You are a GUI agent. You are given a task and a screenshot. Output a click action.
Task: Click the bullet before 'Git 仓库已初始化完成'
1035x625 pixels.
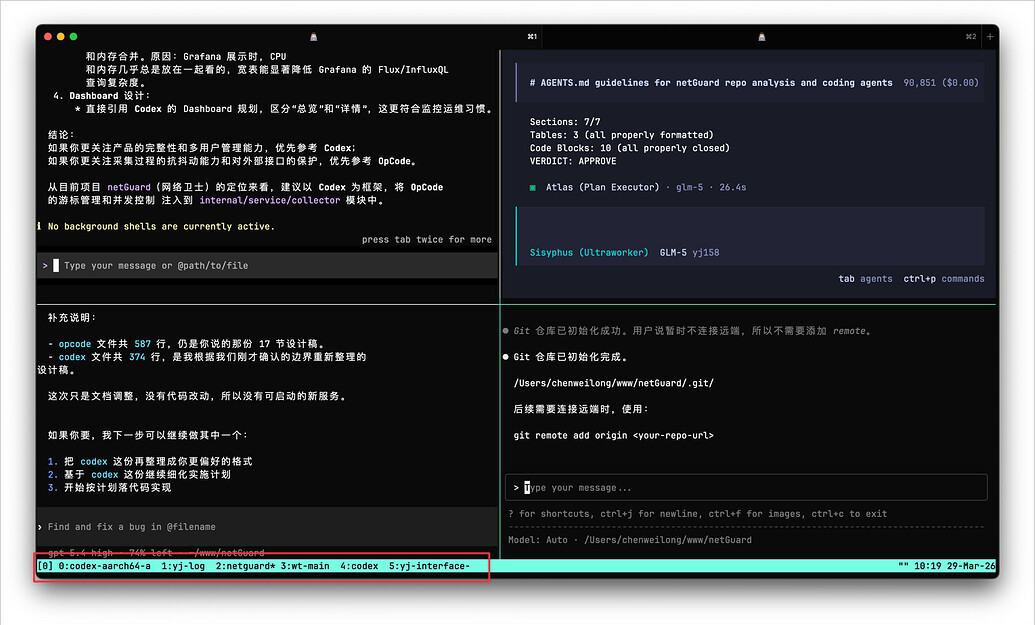pyautogui.click(x=506, y=357)
